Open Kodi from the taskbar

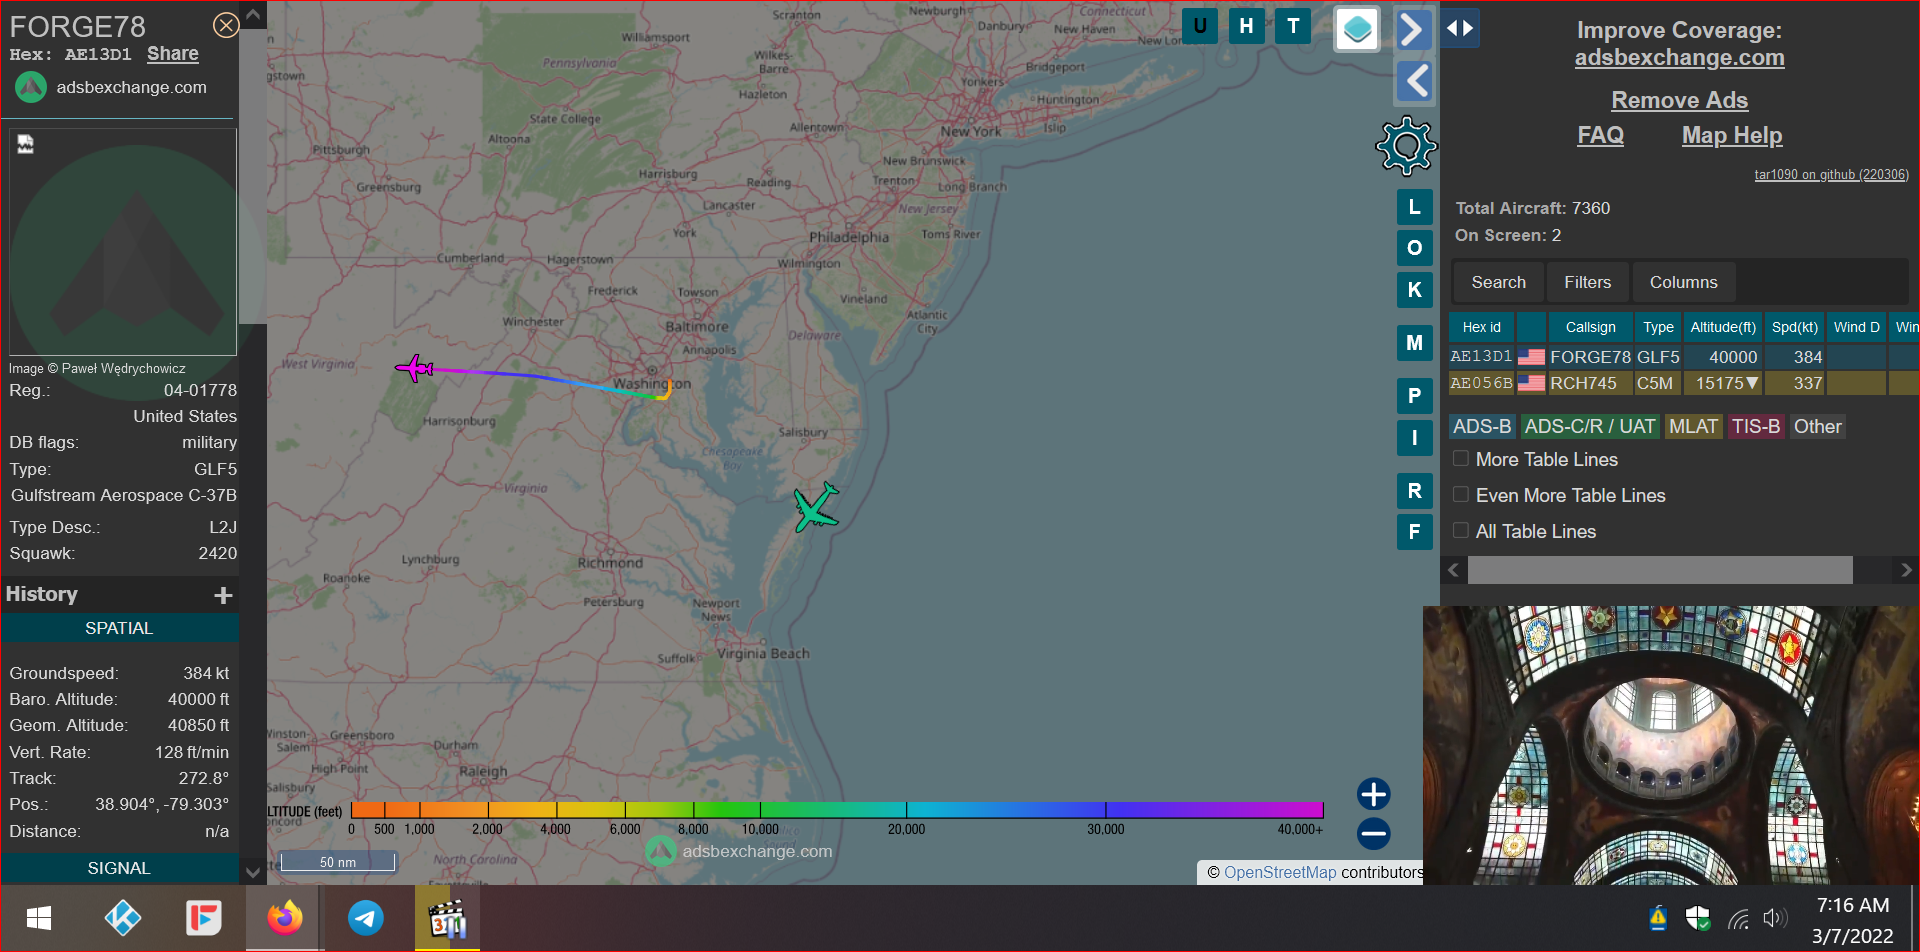click(122, 918)
